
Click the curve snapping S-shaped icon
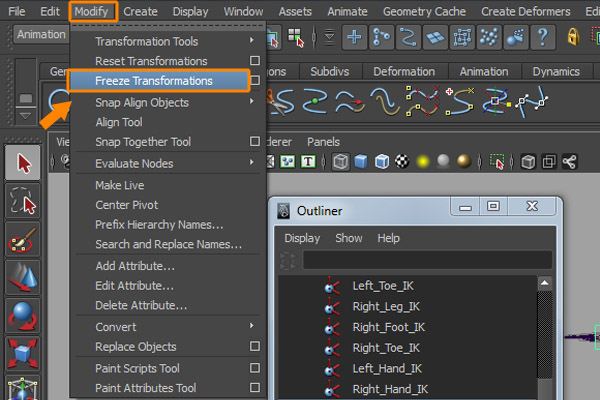tap(408, 37)
